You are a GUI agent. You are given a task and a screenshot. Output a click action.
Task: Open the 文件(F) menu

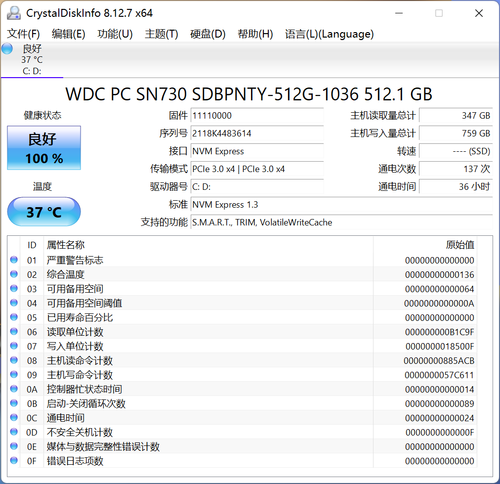(23, 34)
